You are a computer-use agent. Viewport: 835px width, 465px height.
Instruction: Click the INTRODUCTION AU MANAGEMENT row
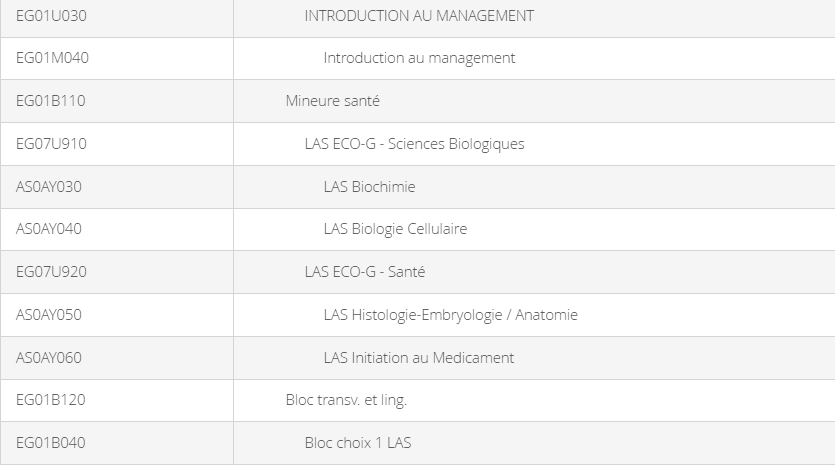pos(419,16)
